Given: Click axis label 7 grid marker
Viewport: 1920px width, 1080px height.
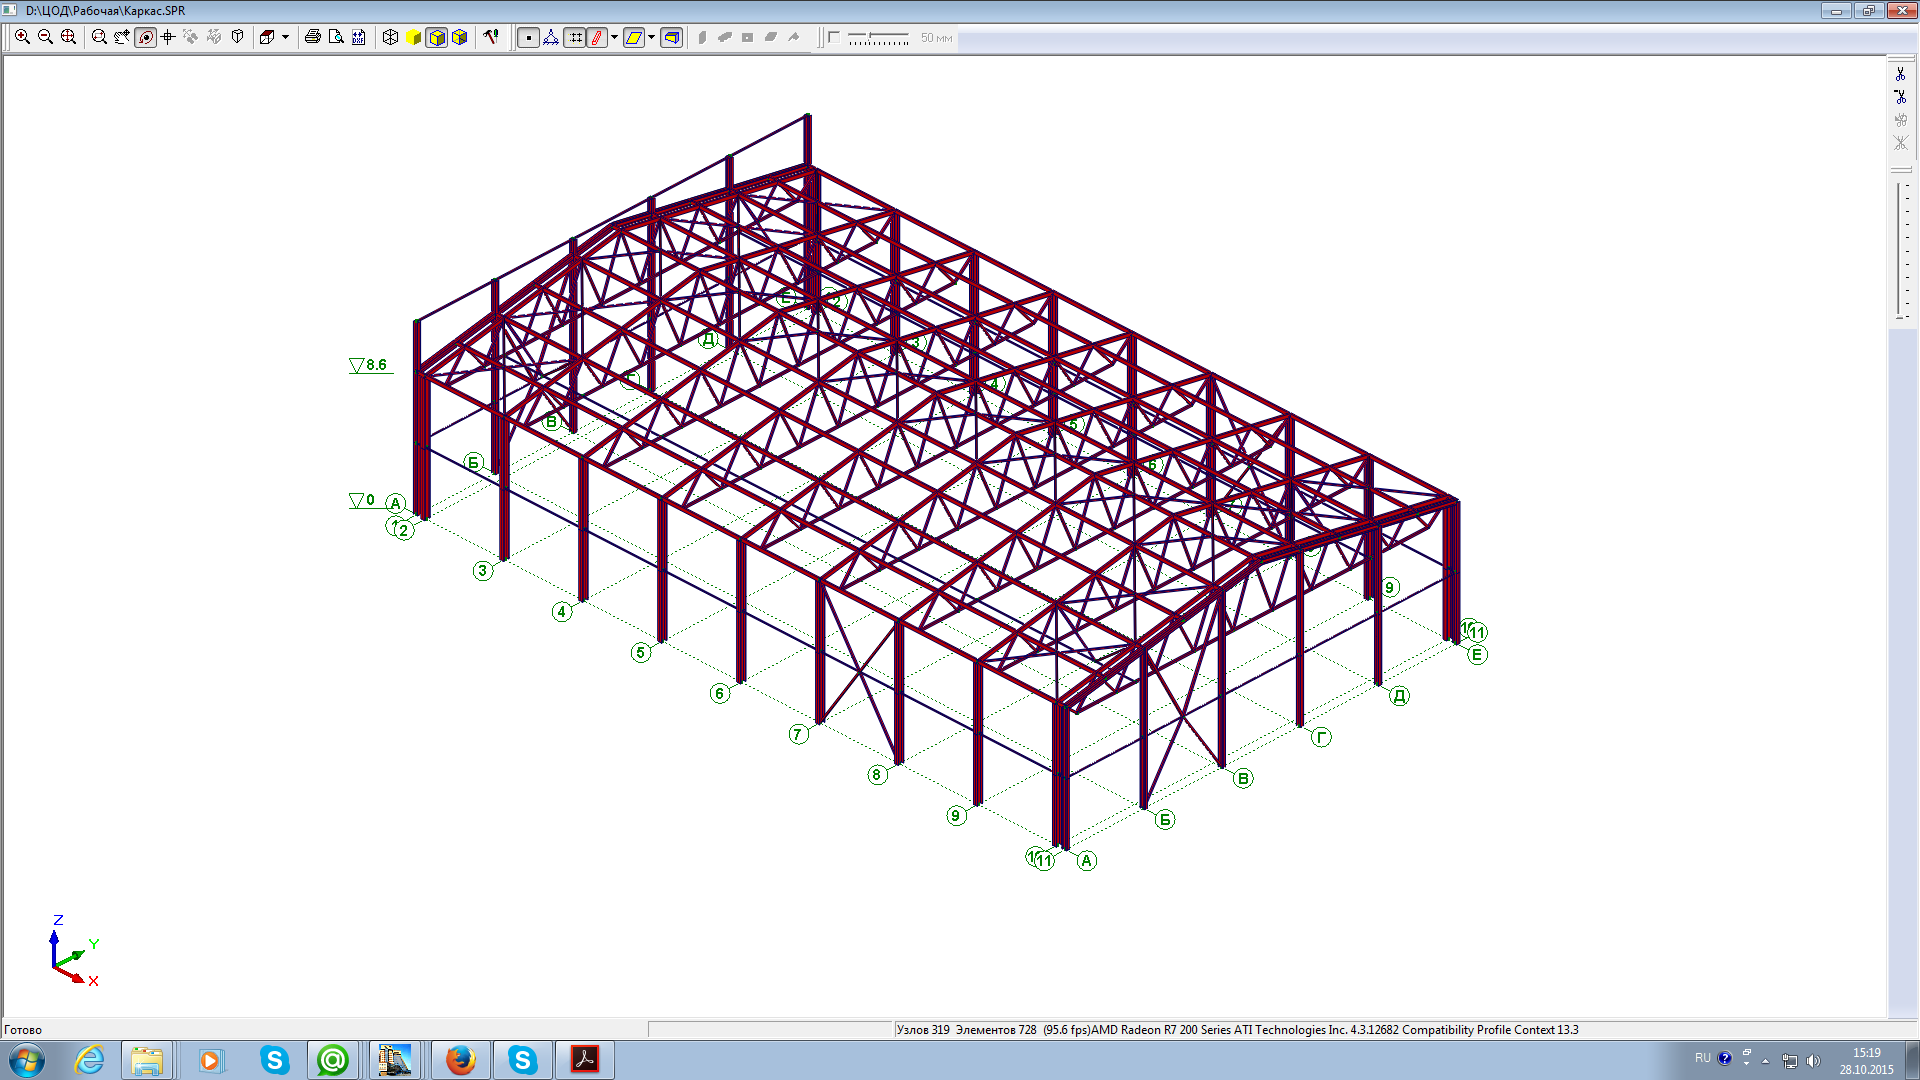Looking at the screenshot, I should (x=798, y=734).
